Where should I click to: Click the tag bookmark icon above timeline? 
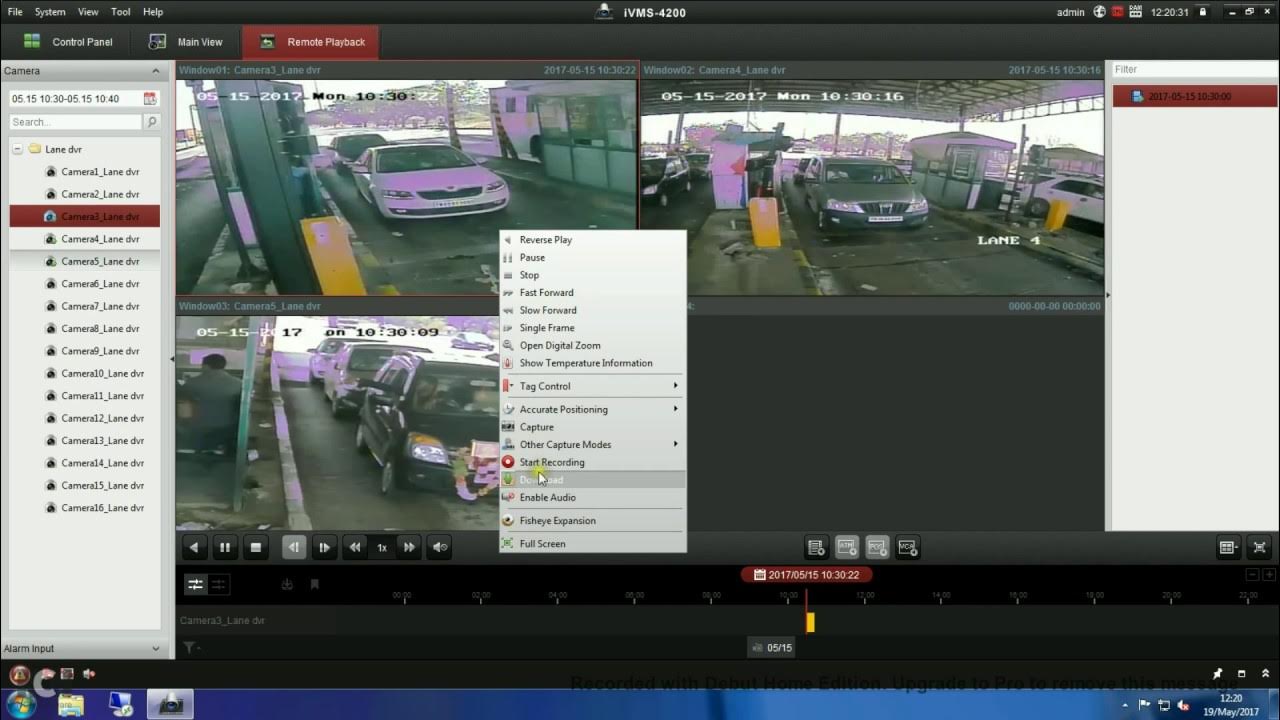pos(314,584)
